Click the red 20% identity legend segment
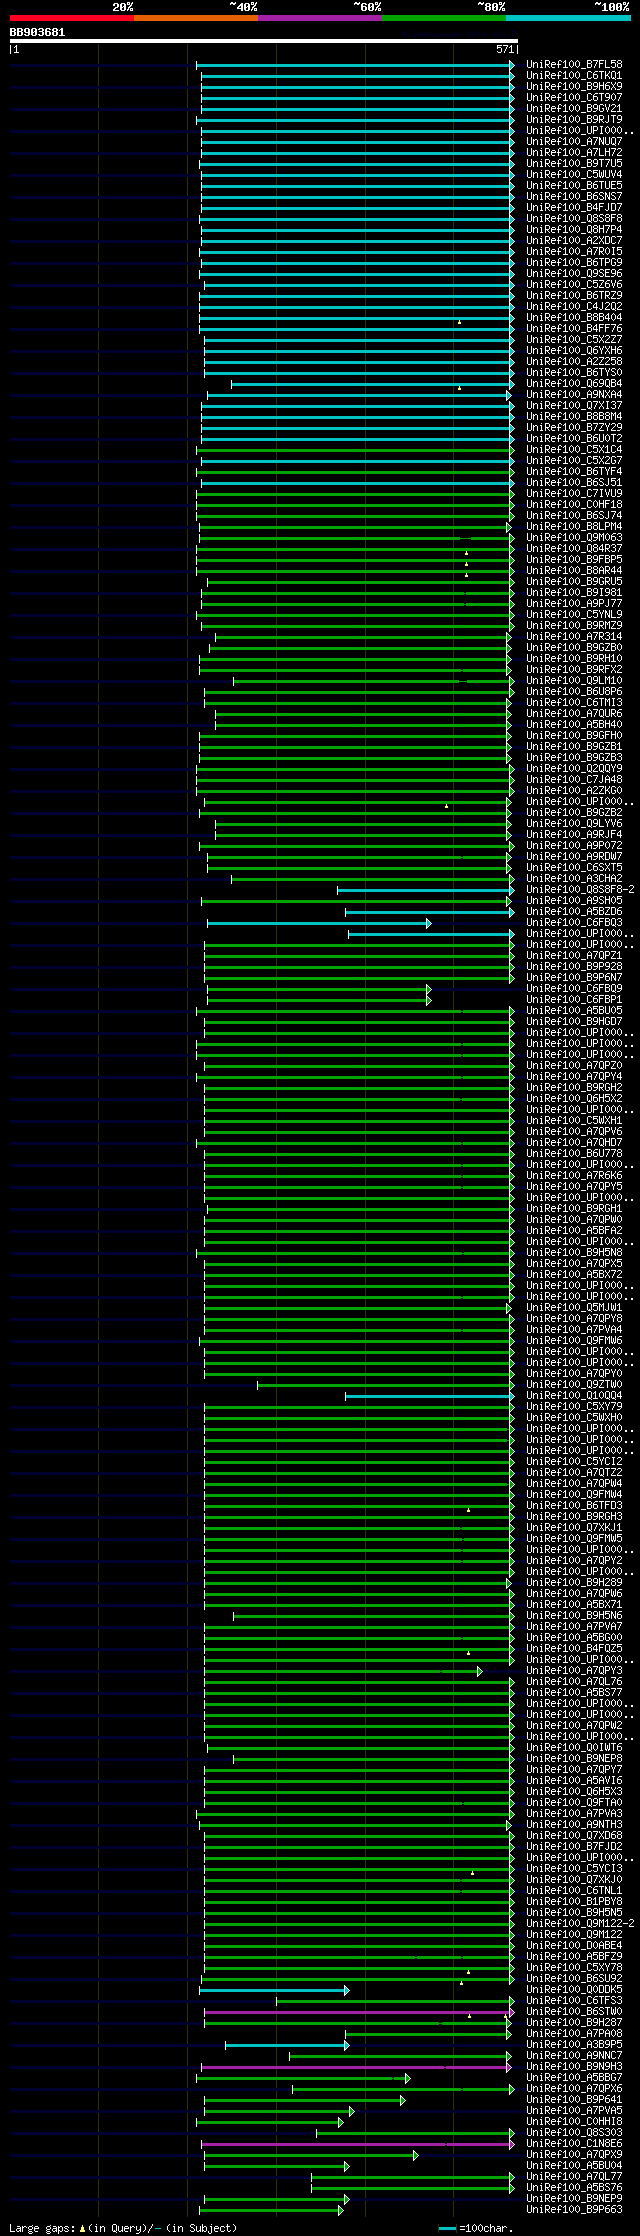640x2236 pixels. coord(72,18)
